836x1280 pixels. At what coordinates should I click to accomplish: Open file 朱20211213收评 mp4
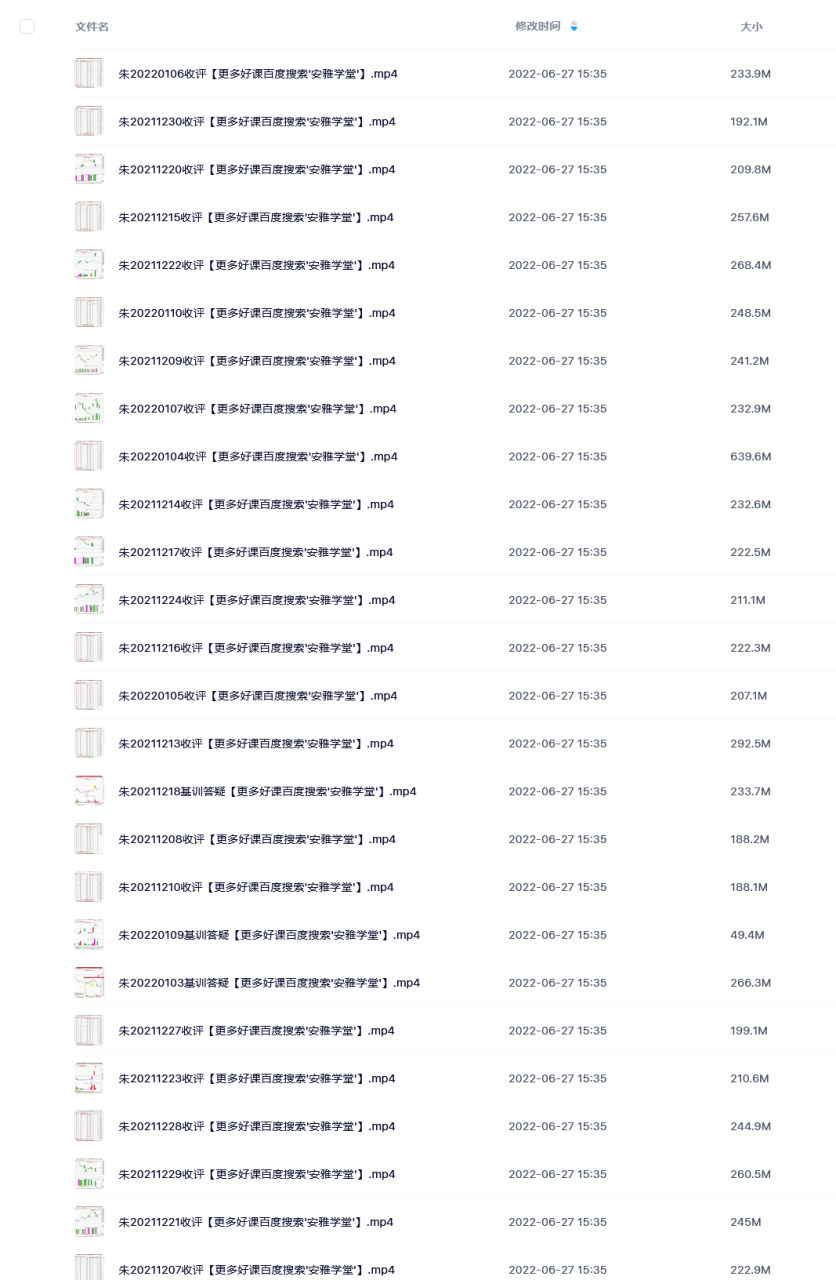256,743
